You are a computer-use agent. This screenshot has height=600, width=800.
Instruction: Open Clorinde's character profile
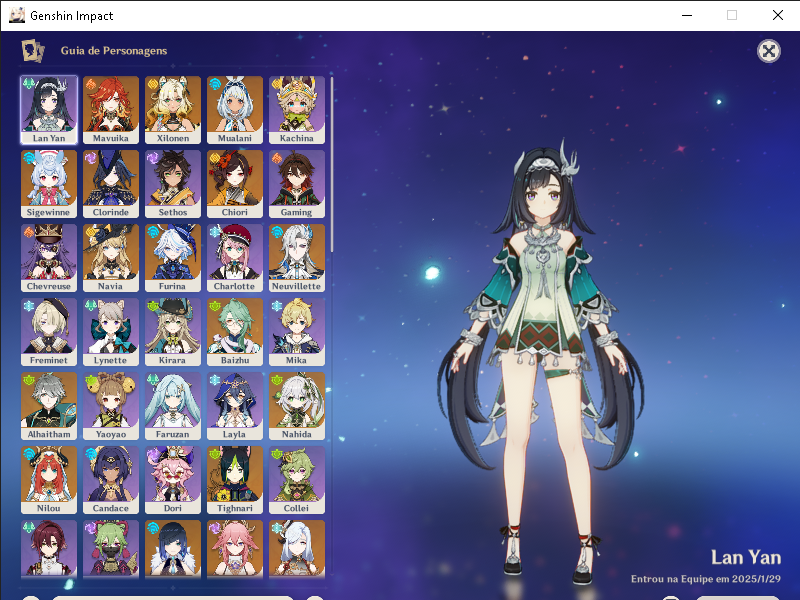[111, 183]
